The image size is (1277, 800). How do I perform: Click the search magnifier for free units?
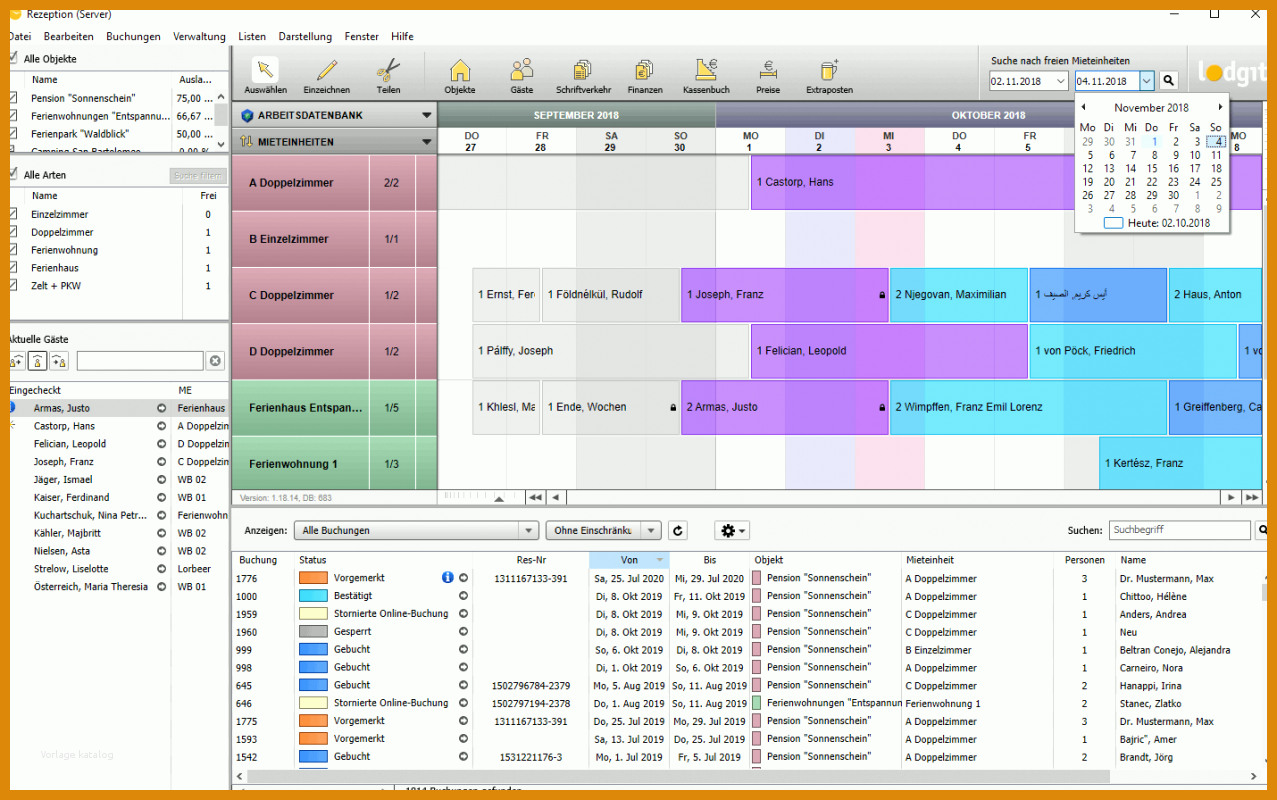[1169, 81]
